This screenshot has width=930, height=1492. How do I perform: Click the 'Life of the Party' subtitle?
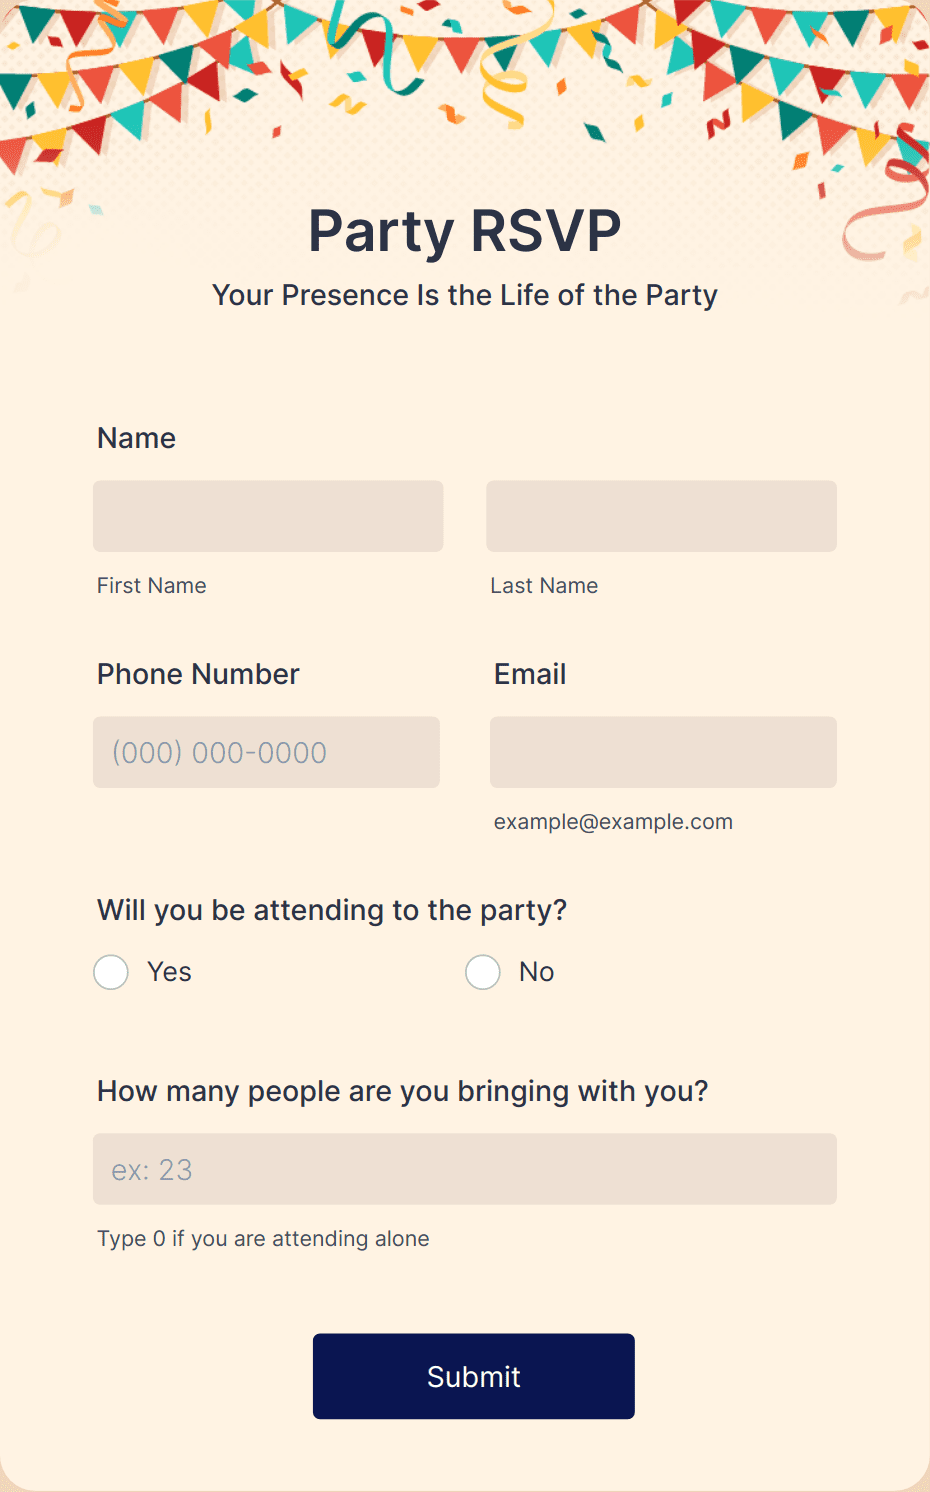click(x=465, y=296)
